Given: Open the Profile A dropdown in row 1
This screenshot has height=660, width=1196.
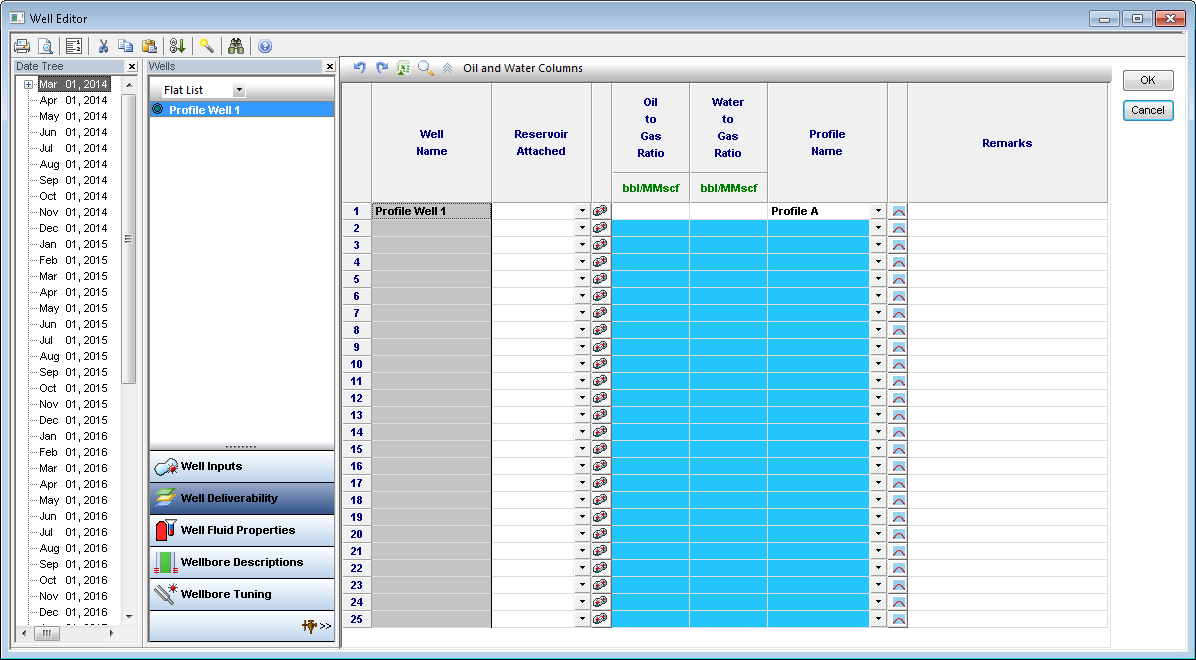Looking at the screenshot, I should pos(878,212).
